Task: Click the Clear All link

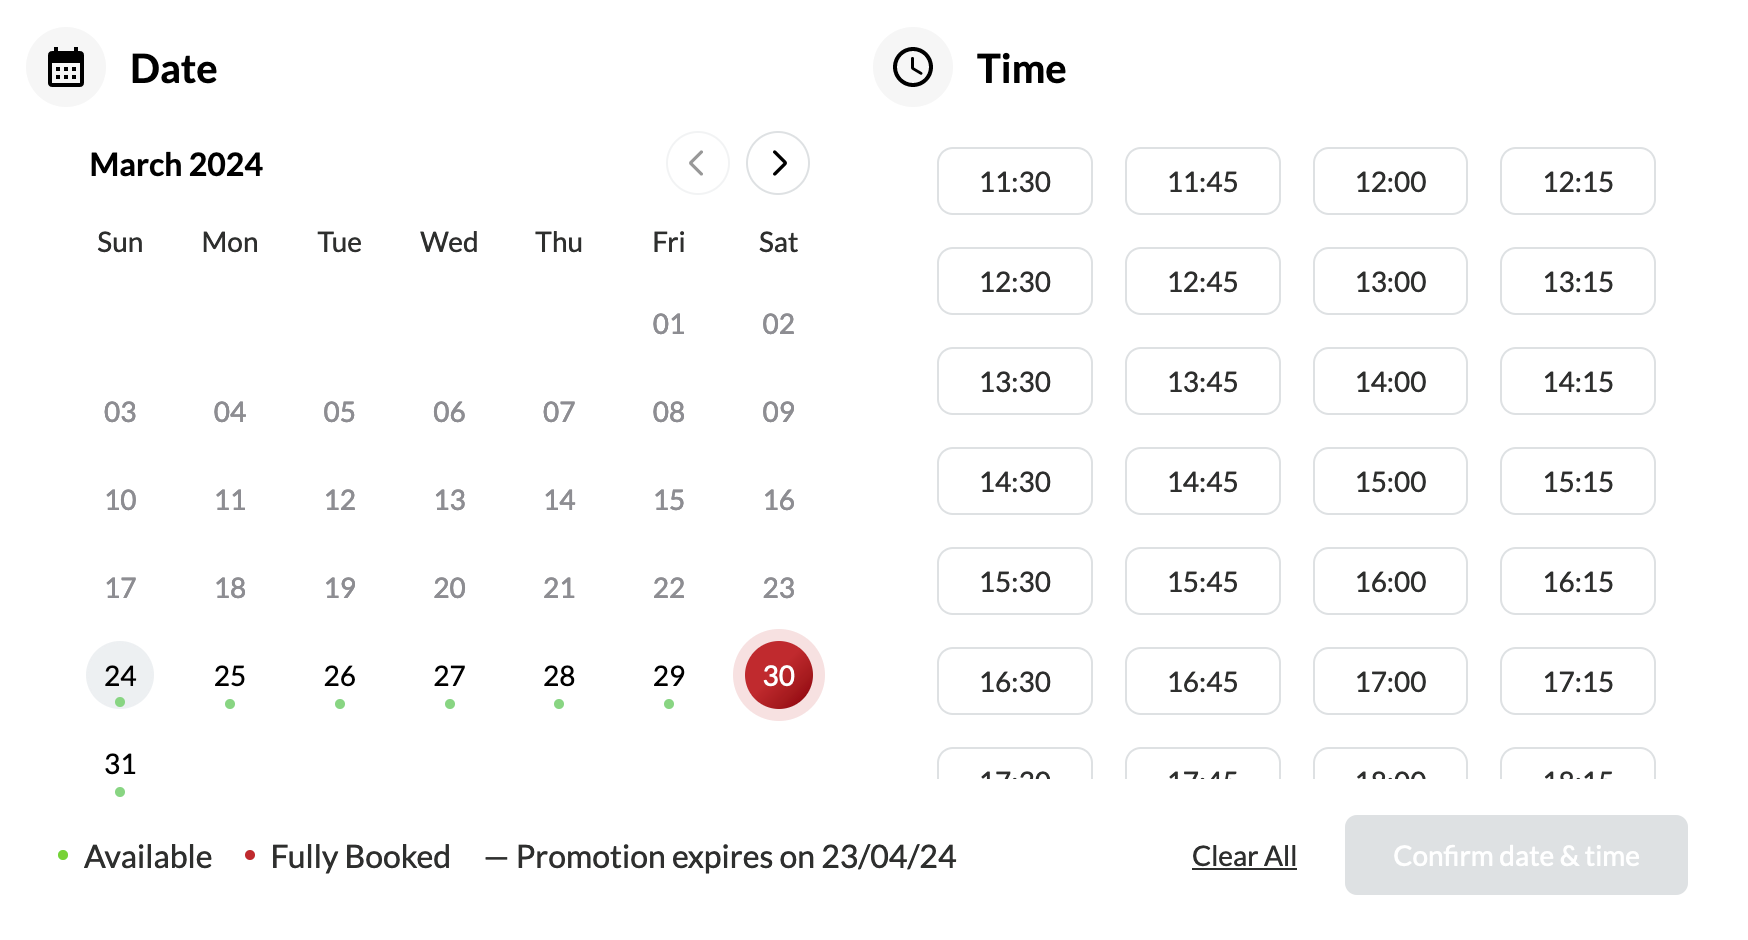Action: (1244, 856)
